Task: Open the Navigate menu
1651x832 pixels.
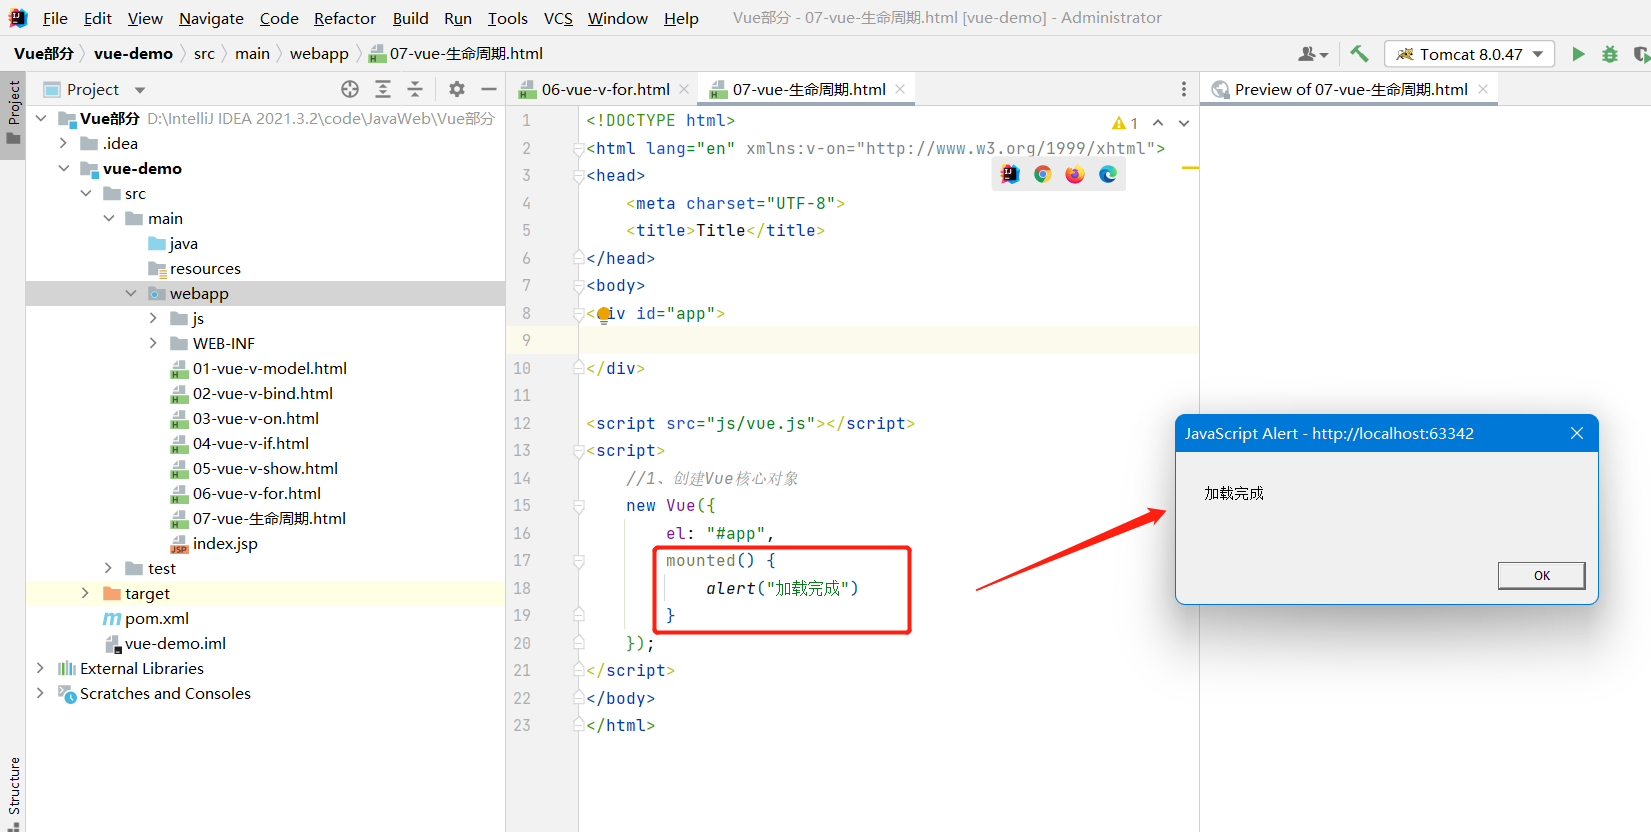Action: coord(211,18)
